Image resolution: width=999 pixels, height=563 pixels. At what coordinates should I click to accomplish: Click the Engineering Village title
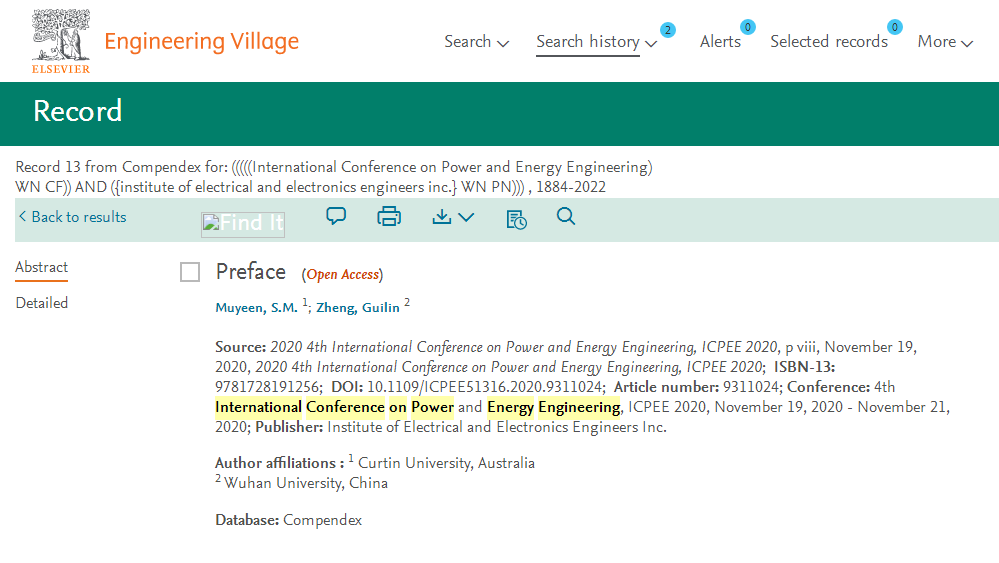pyautogui.click(x=201, y=42)
